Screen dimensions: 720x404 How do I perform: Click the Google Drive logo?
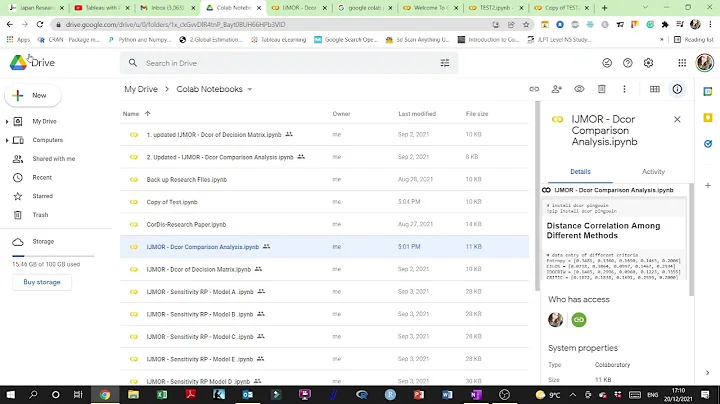[19, 62]
